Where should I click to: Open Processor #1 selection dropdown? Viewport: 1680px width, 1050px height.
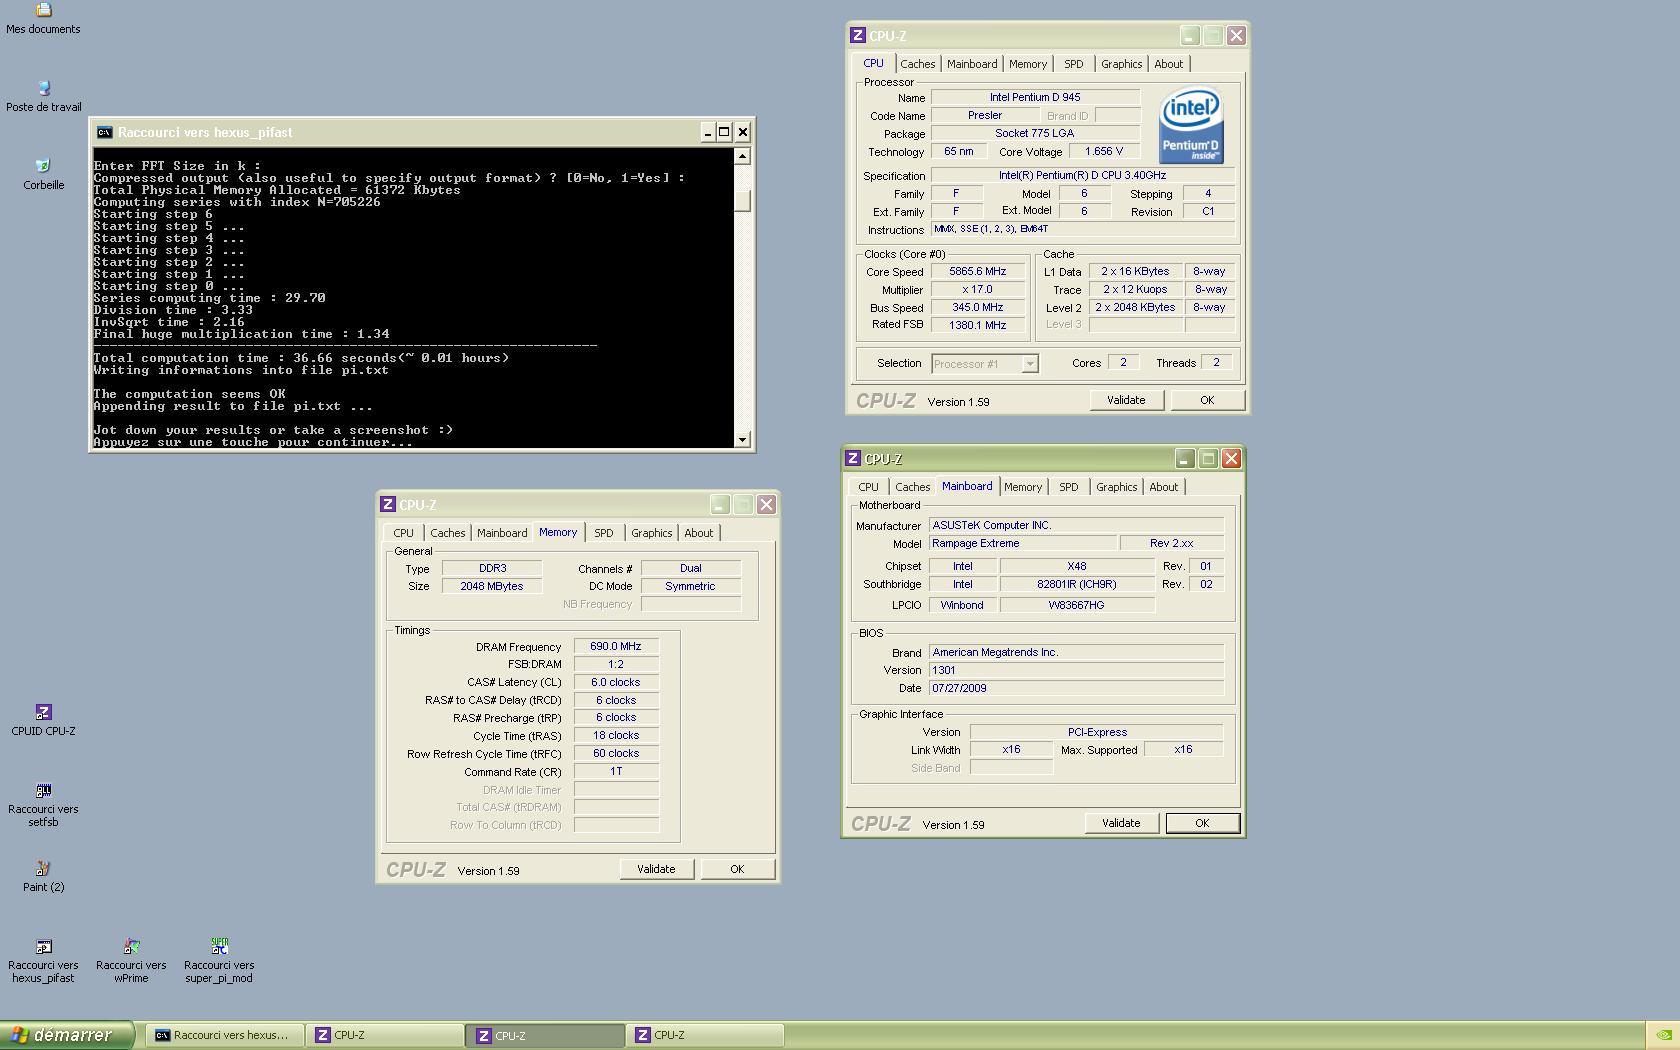985,364
